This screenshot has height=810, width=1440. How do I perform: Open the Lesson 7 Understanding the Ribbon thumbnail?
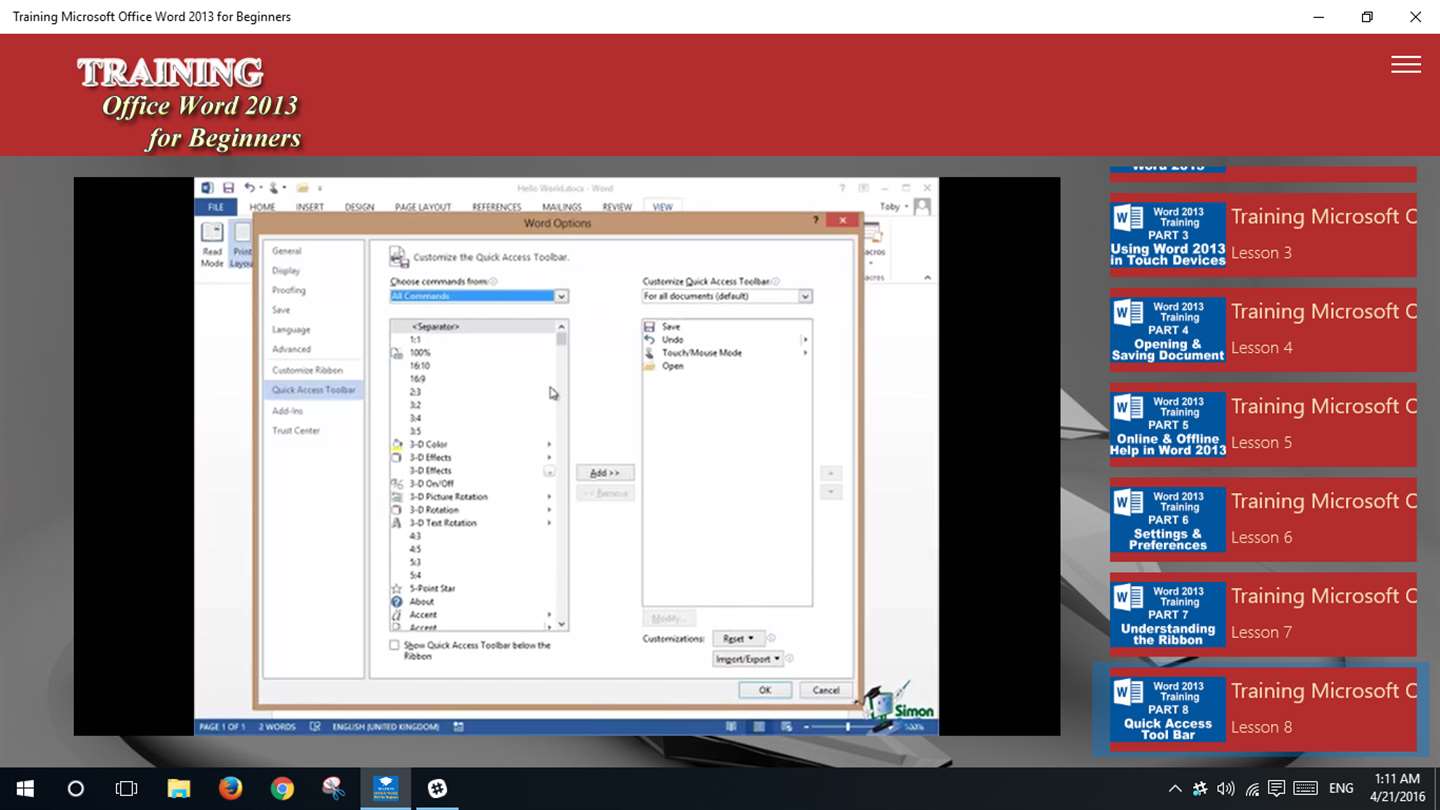click(x=1168, y=615)
